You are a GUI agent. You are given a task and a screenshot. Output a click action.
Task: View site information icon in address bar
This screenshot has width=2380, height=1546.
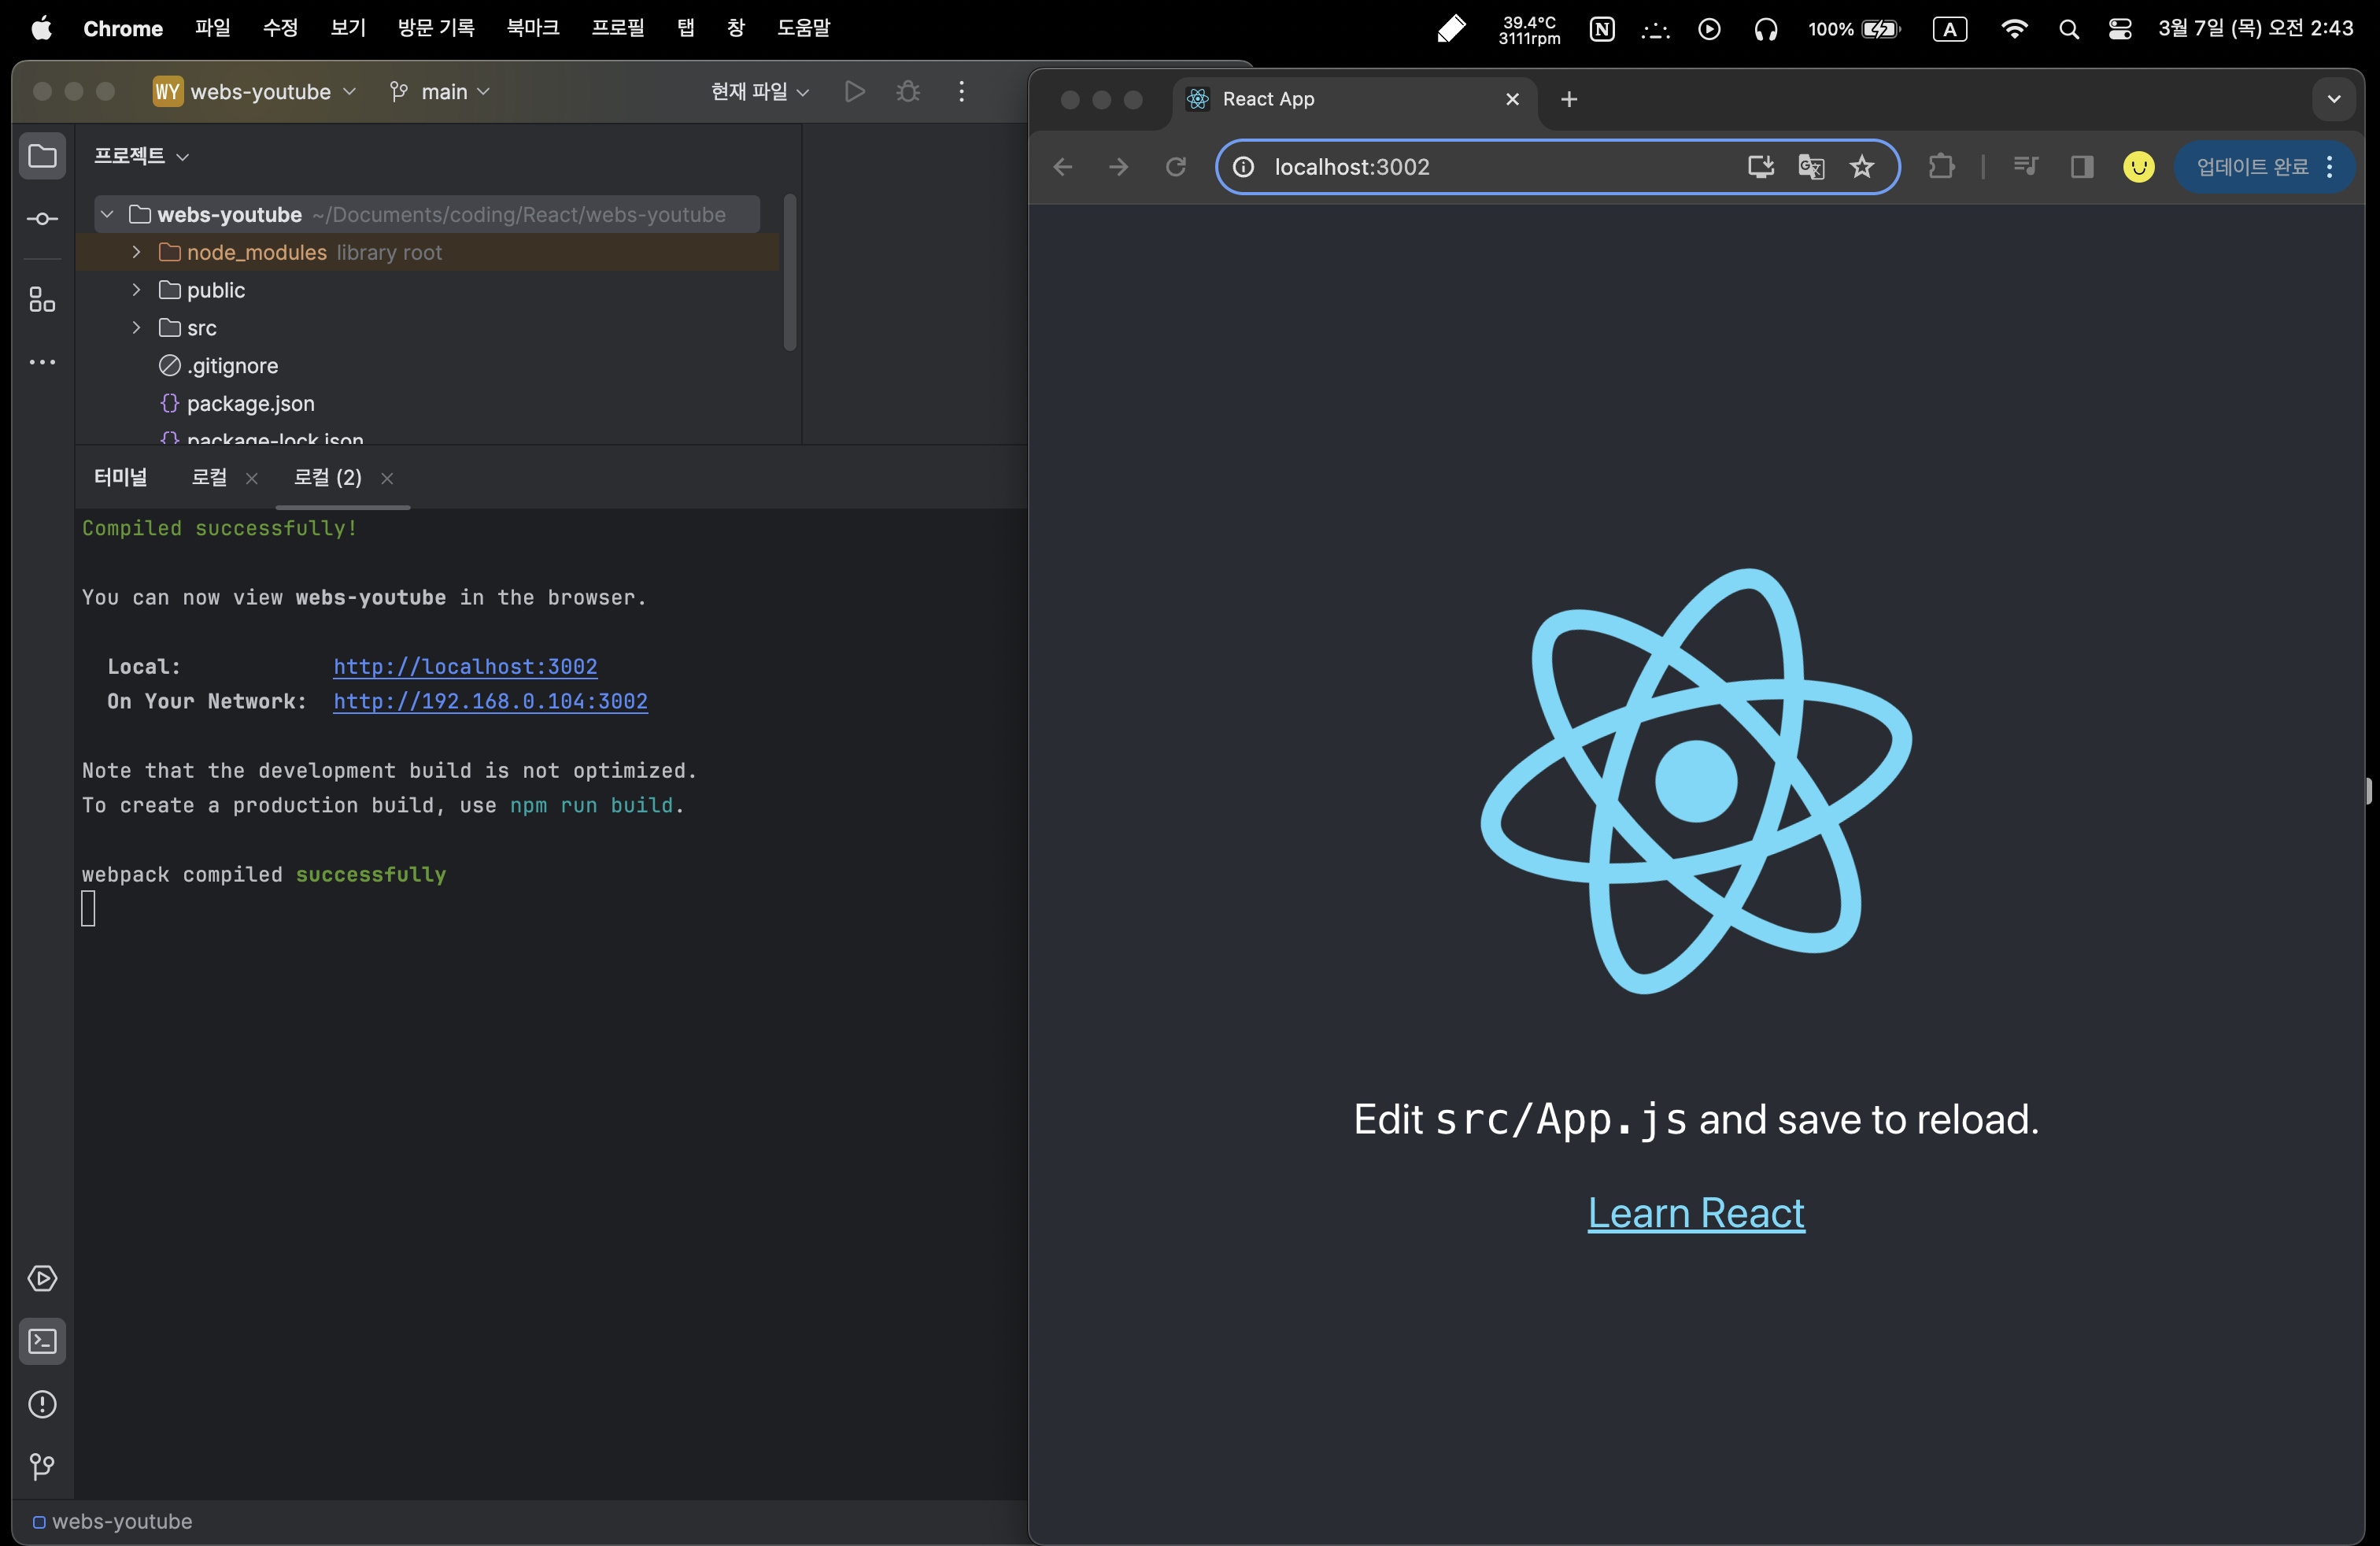tap(1243, 167)
